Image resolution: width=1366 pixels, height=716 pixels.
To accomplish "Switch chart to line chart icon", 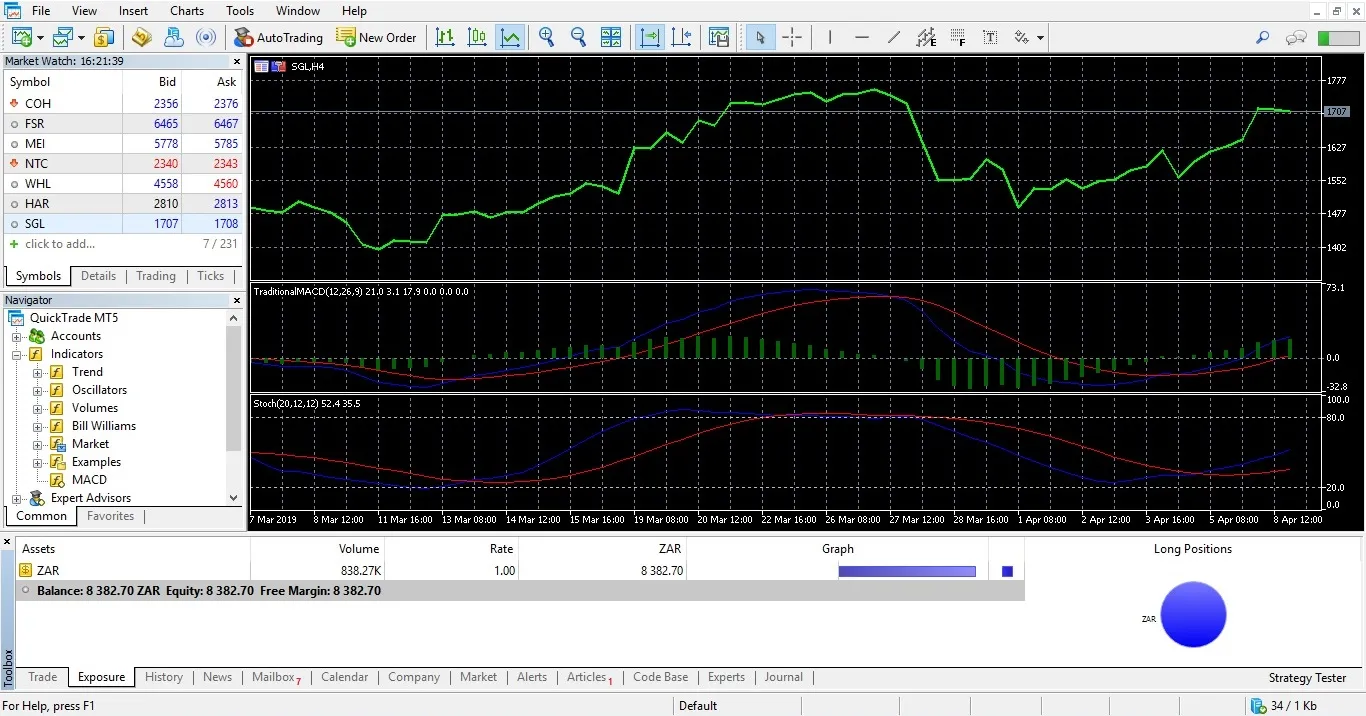I will pos(511,37).
